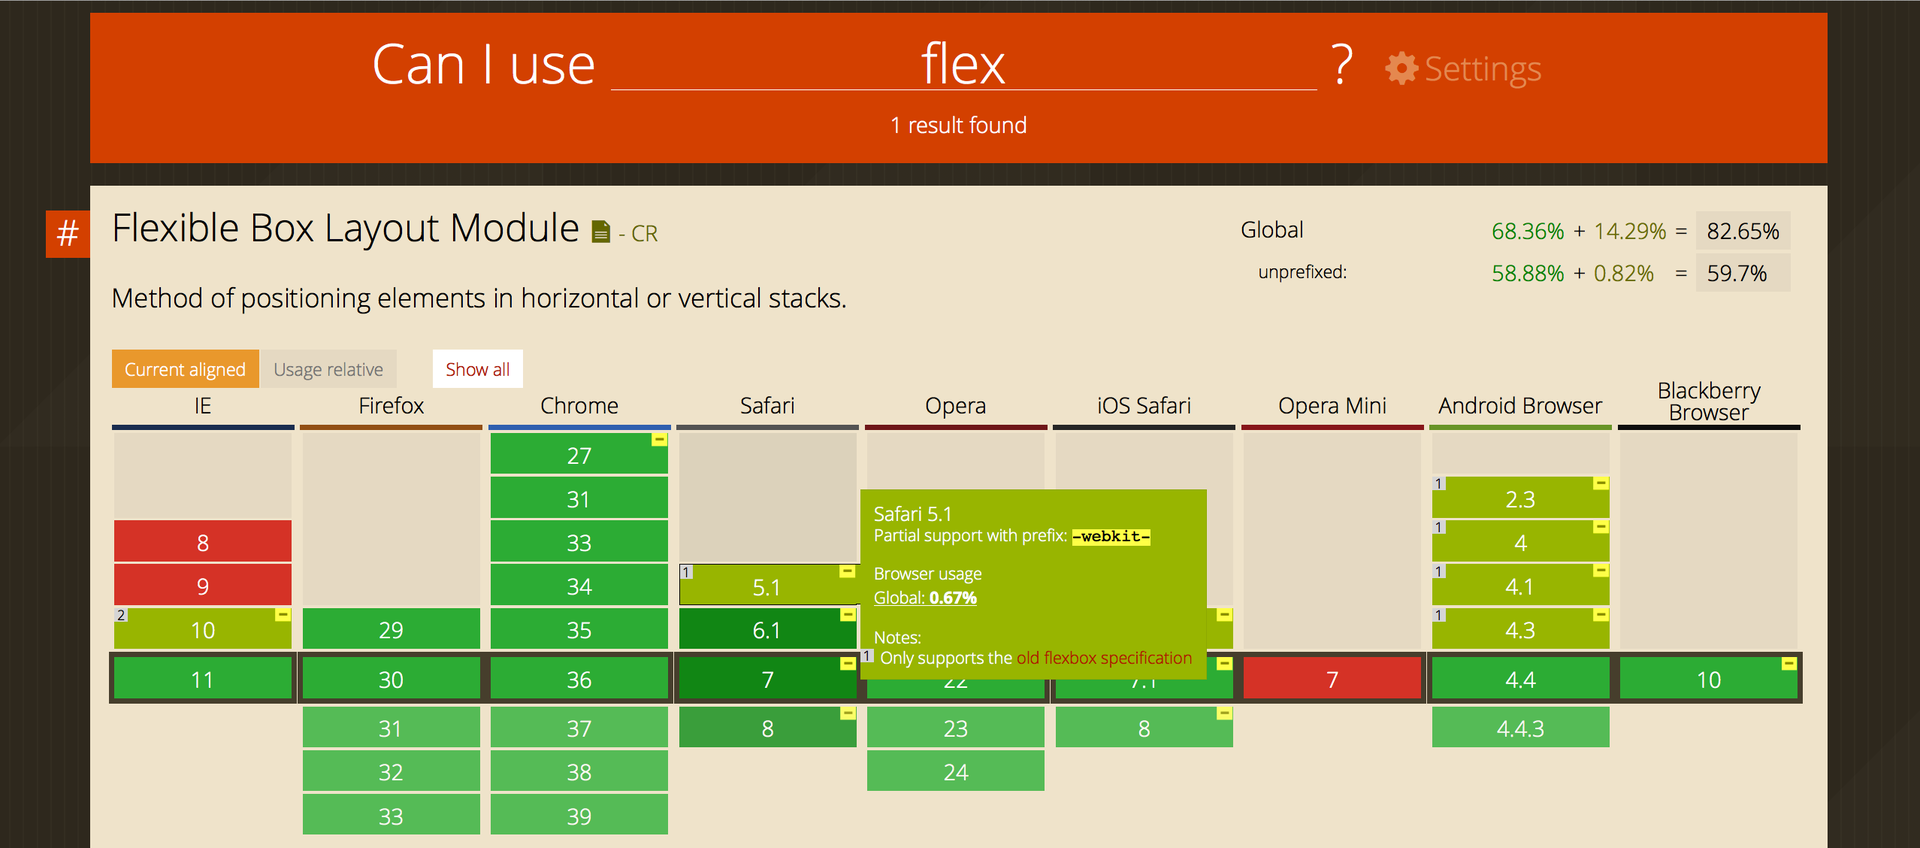The height and width of the screenshot is (848, 1920).
Task: Open the CR specification document icon
Action: coord(600,232)
